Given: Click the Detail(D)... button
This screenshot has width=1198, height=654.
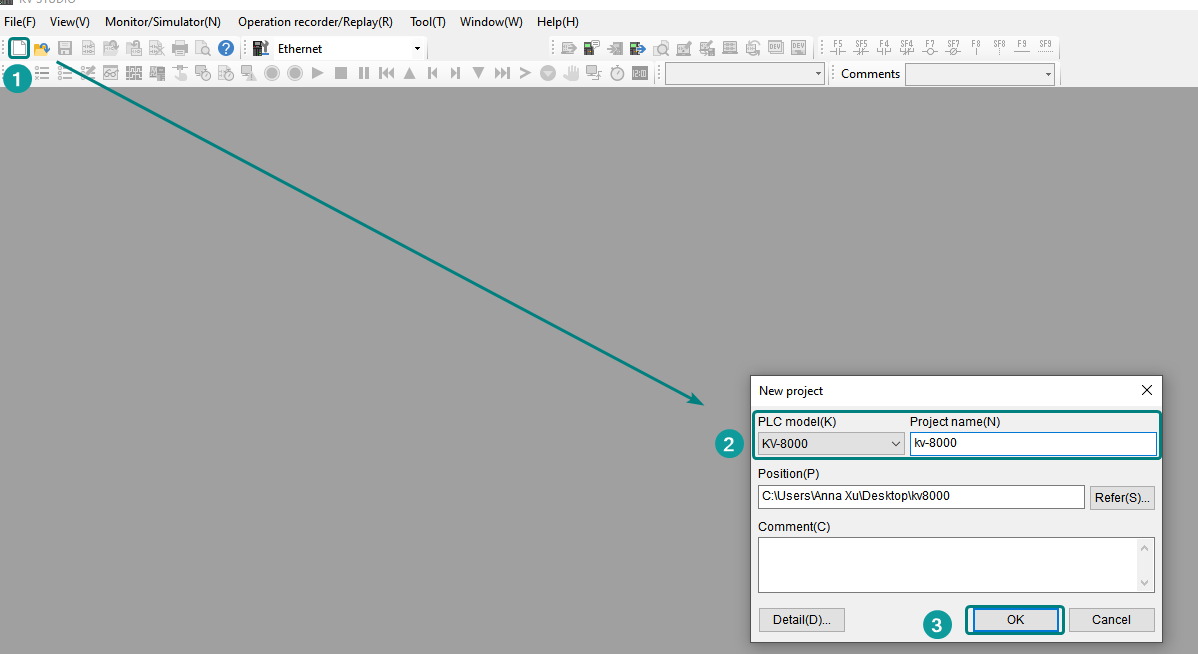Looking at the screenshot, I should pyautogui.click(x=801, y=620).
